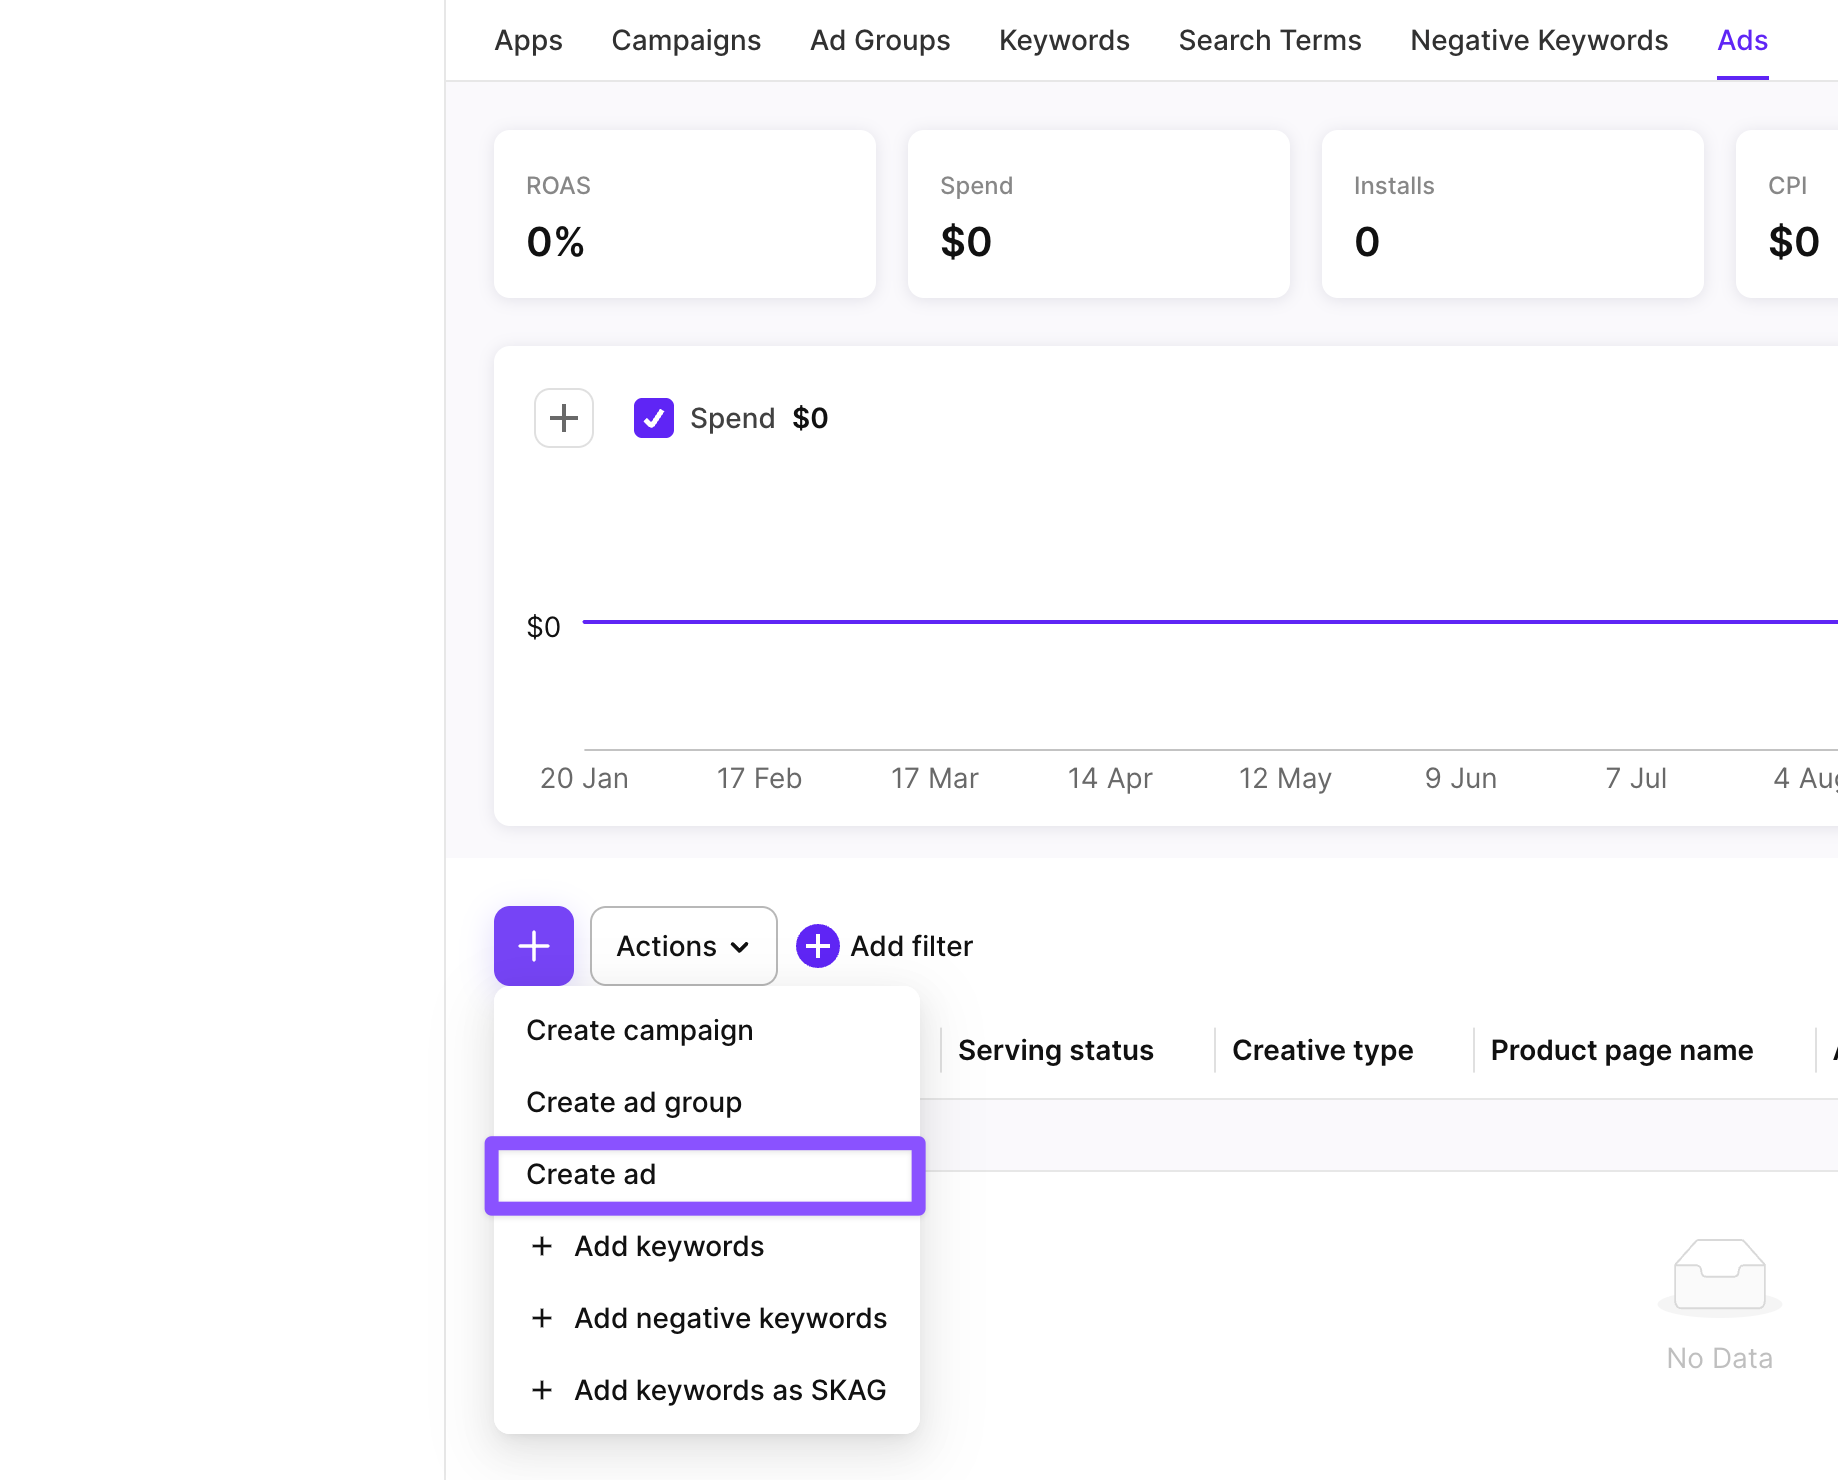
Task: Open the Search Terms tab
Action: tap(1270, 40)
